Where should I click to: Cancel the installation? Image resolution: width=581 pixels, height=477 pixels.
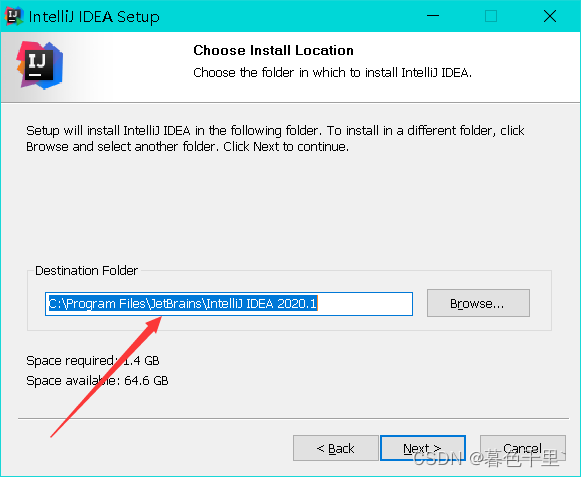click(x=522, y=448)
